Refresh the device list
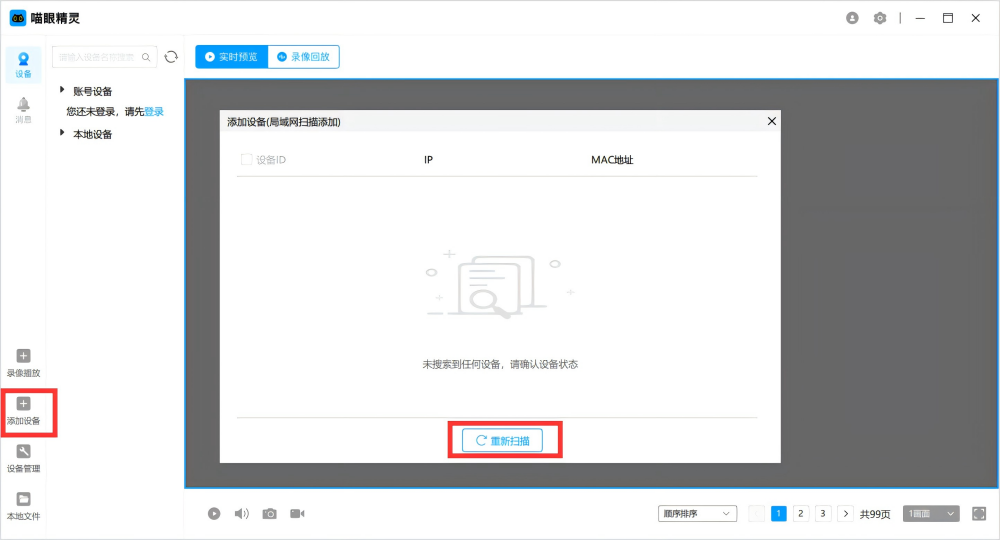The image size is (1000, 540). tap(171, 57)
